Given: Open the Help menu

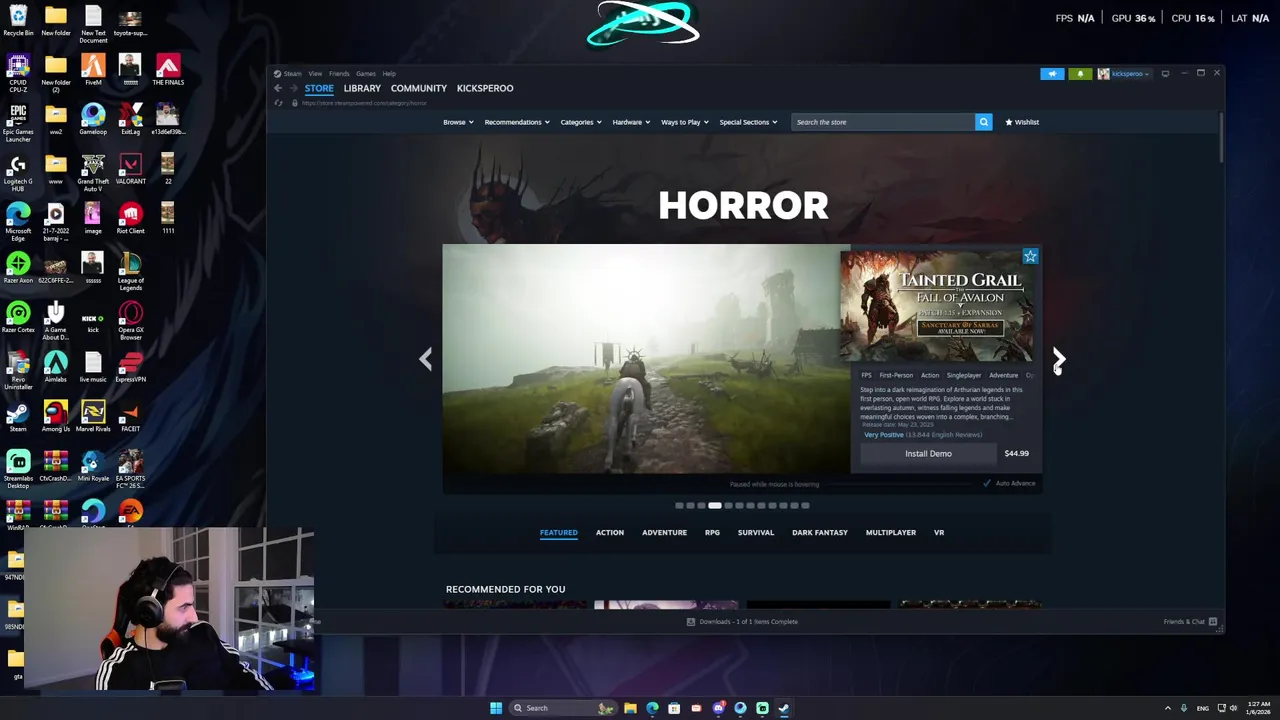Looking at the screenshot, I should tap(389, 73).
